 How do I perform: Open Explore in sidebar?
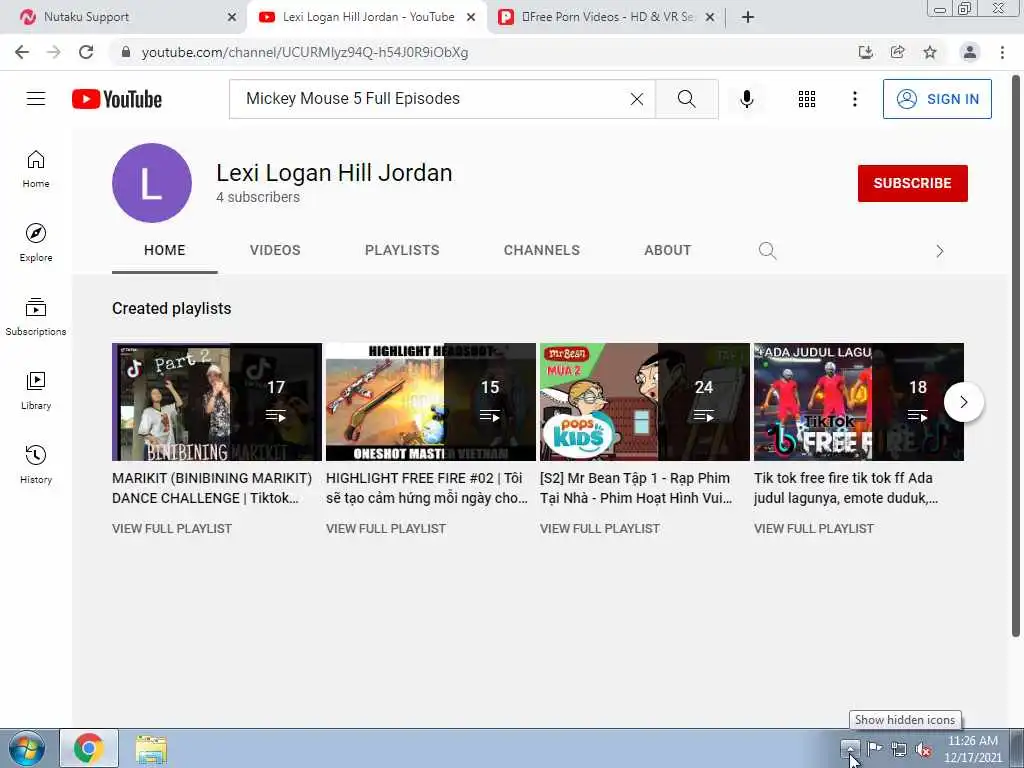[x=36, y=243]
